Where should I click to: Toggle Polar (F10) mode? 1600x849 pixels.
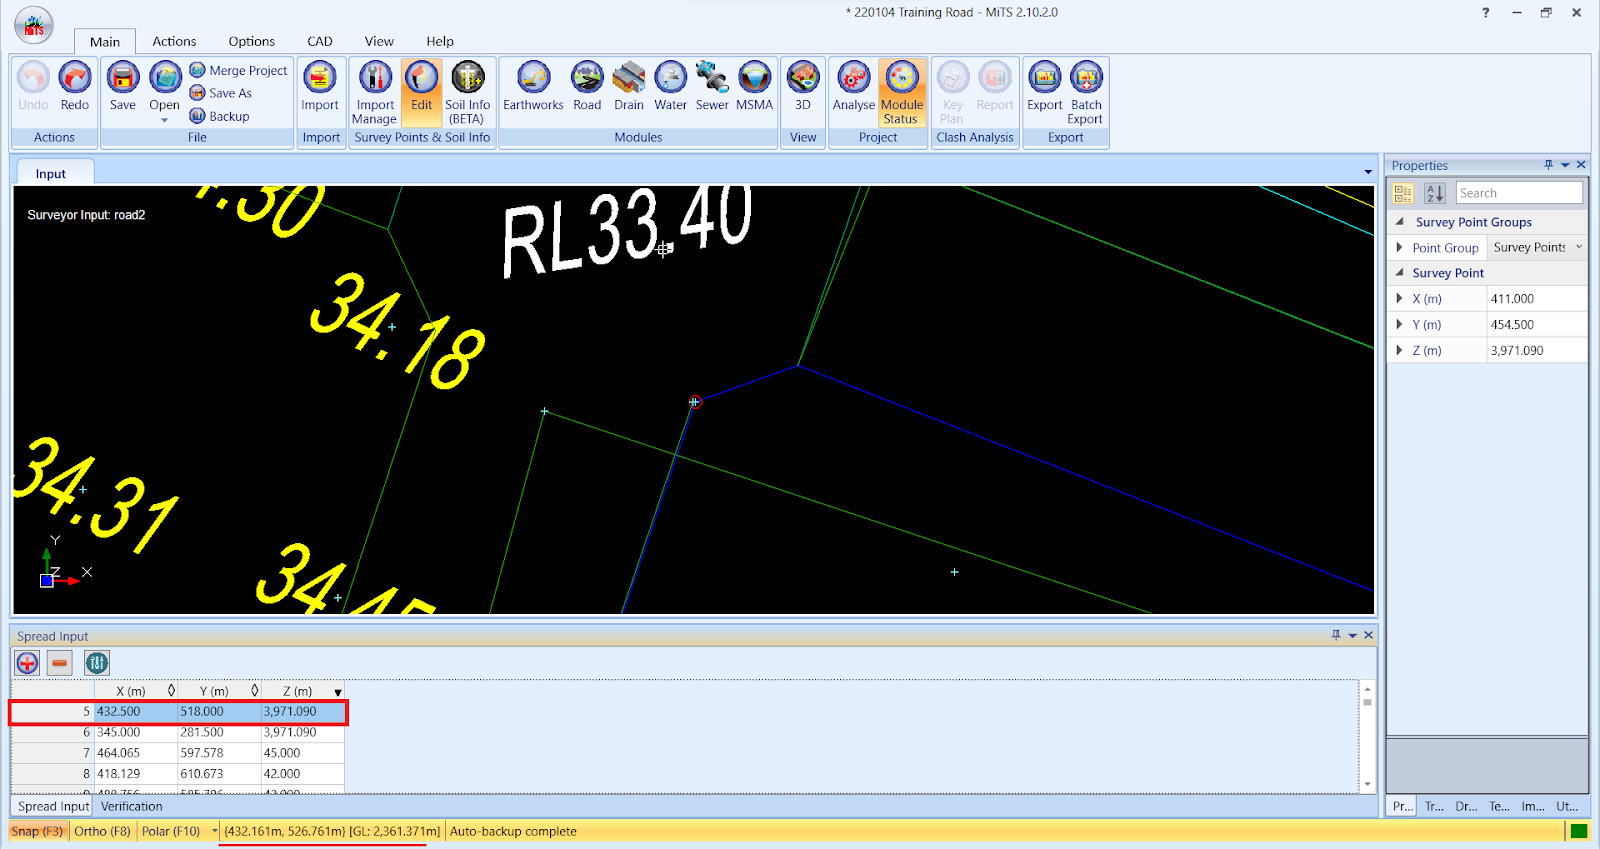coord(171,831)
